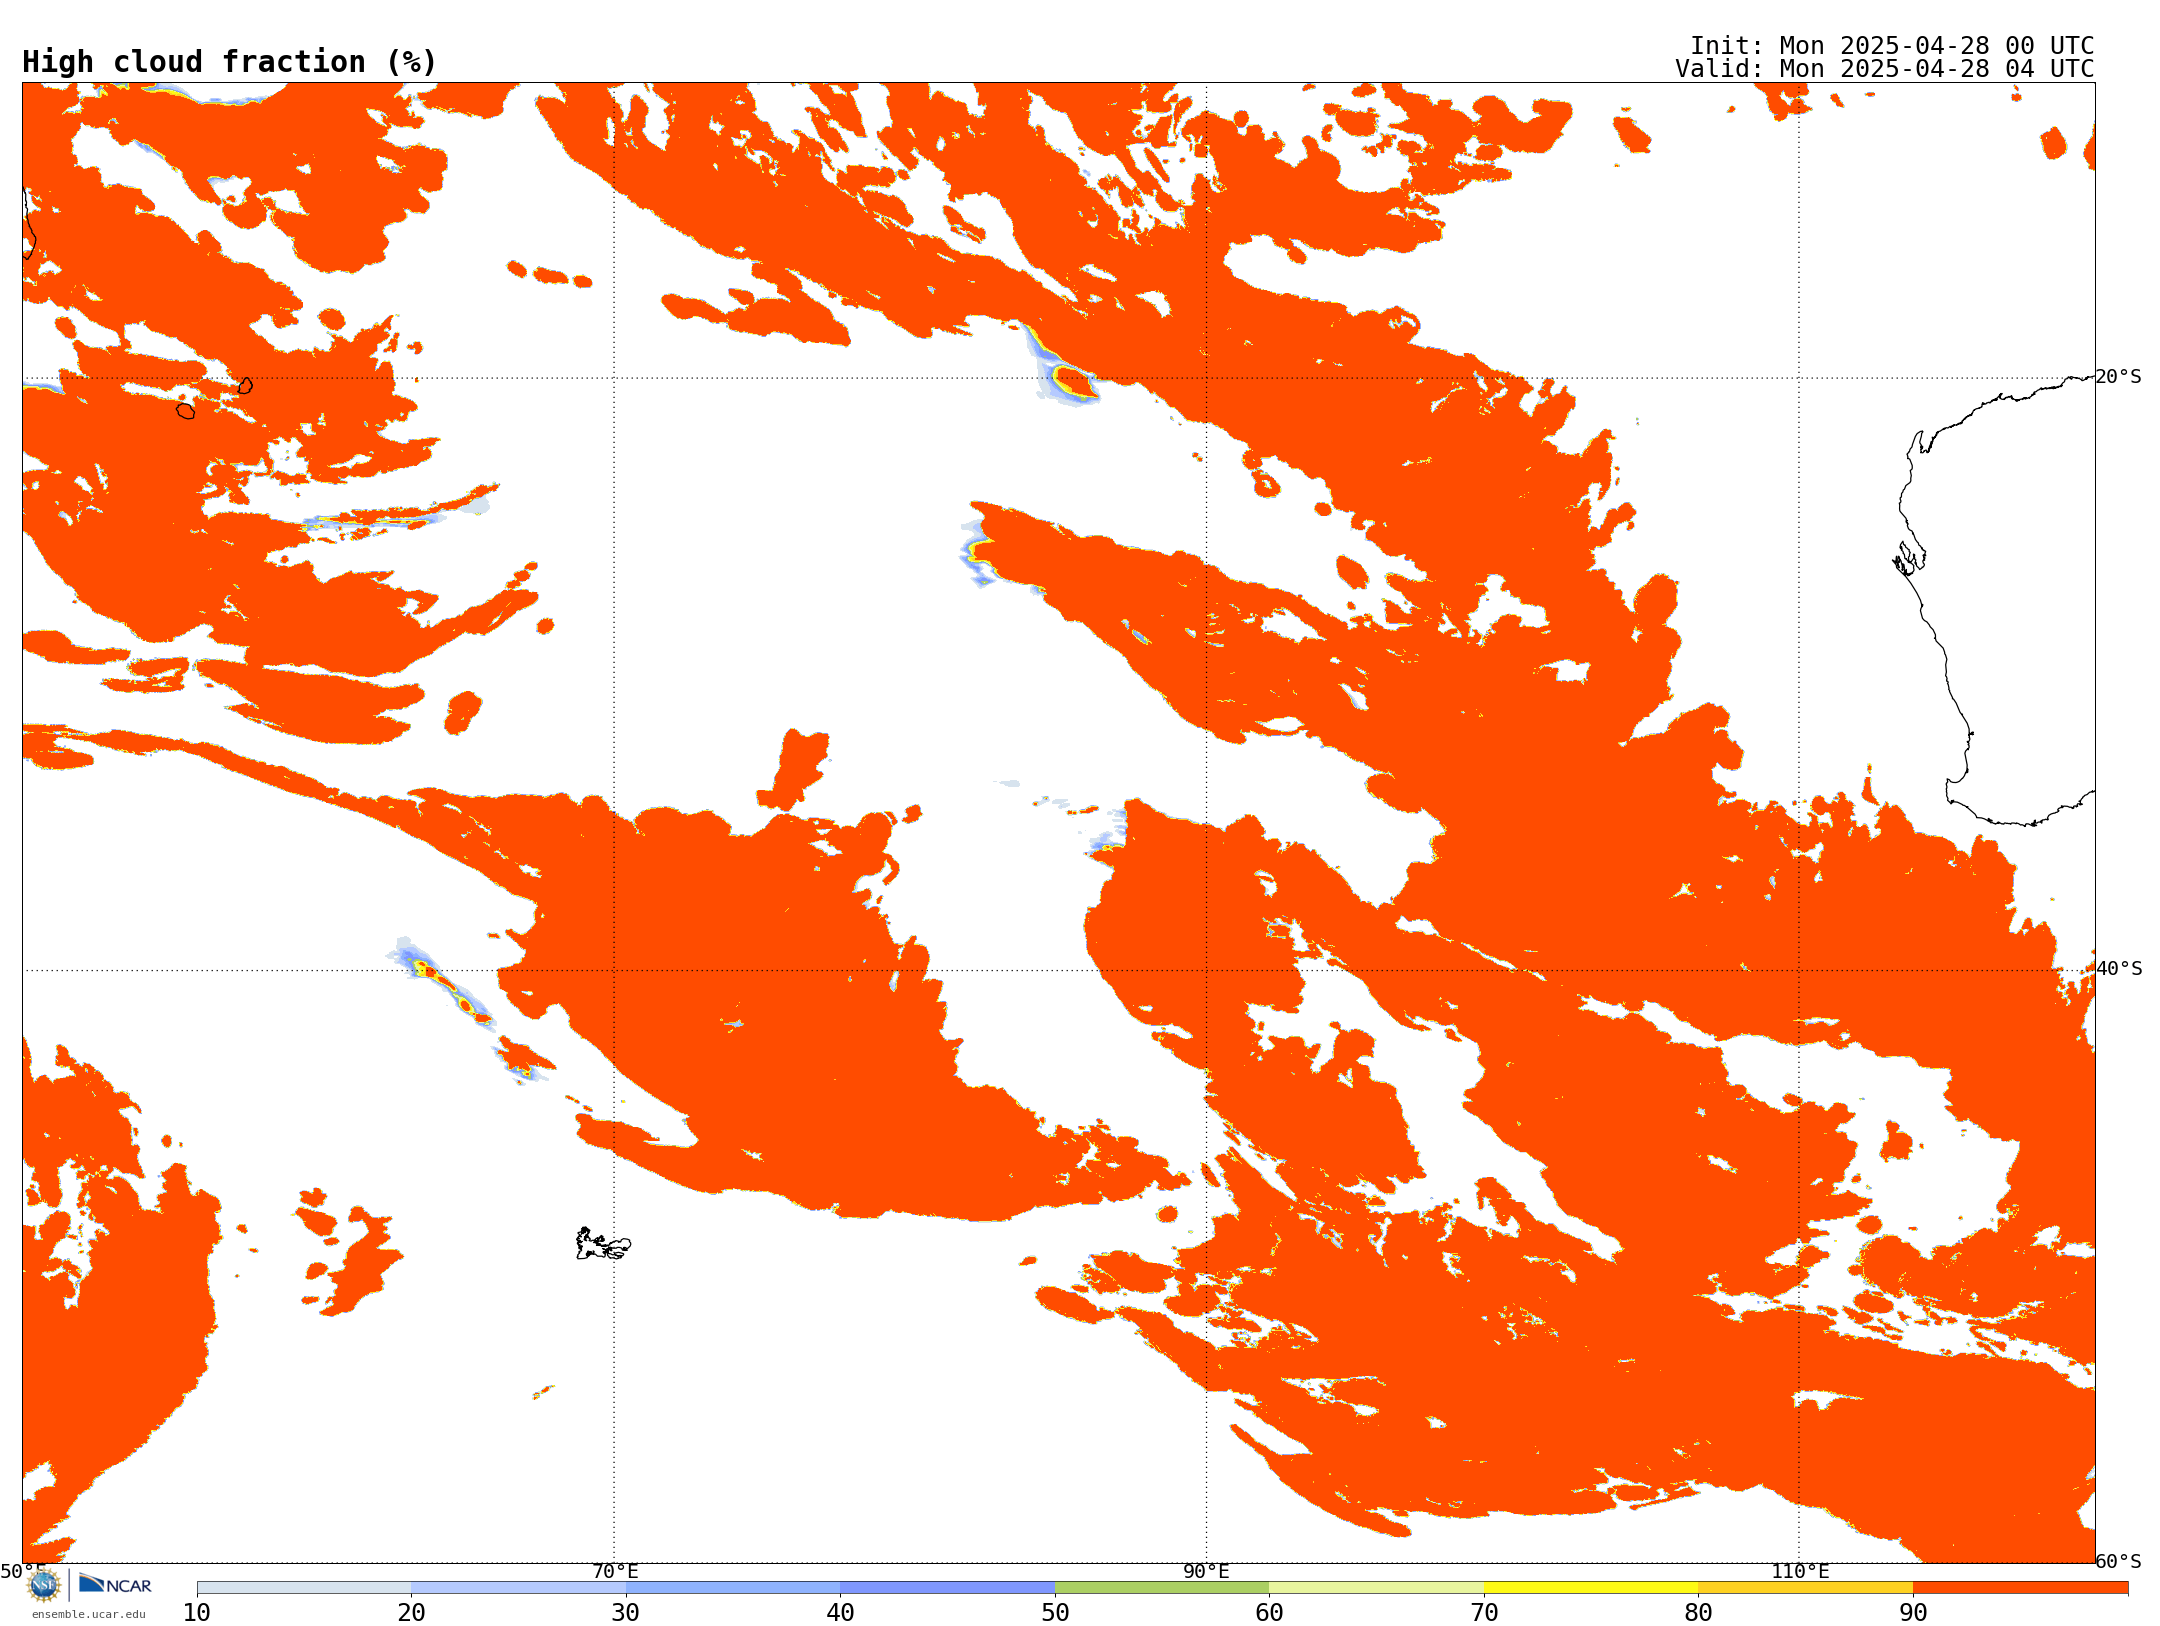The height and width of the screenshot is (1626, 2160).
Task: Click the 70–80 bright yellow colorbar segment
Action: [x=1591, y=1588]
